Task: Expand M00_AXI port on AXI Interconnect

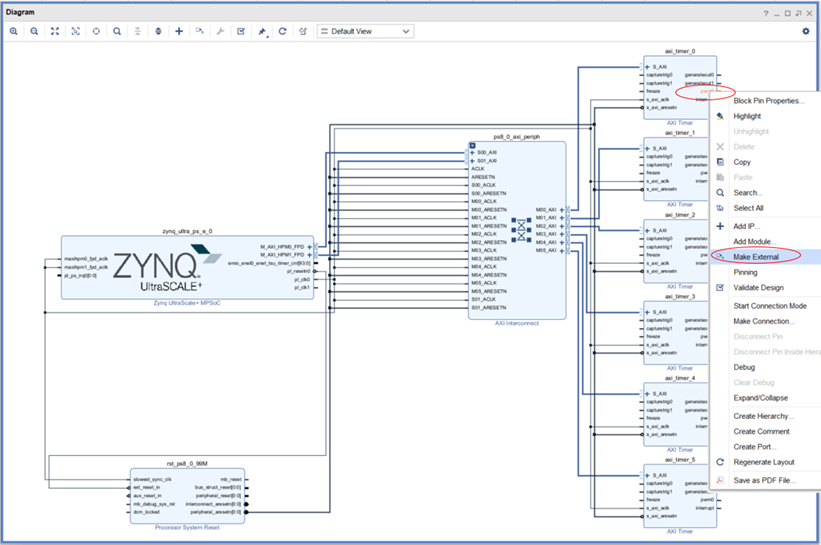Action: tap(563, 210)
